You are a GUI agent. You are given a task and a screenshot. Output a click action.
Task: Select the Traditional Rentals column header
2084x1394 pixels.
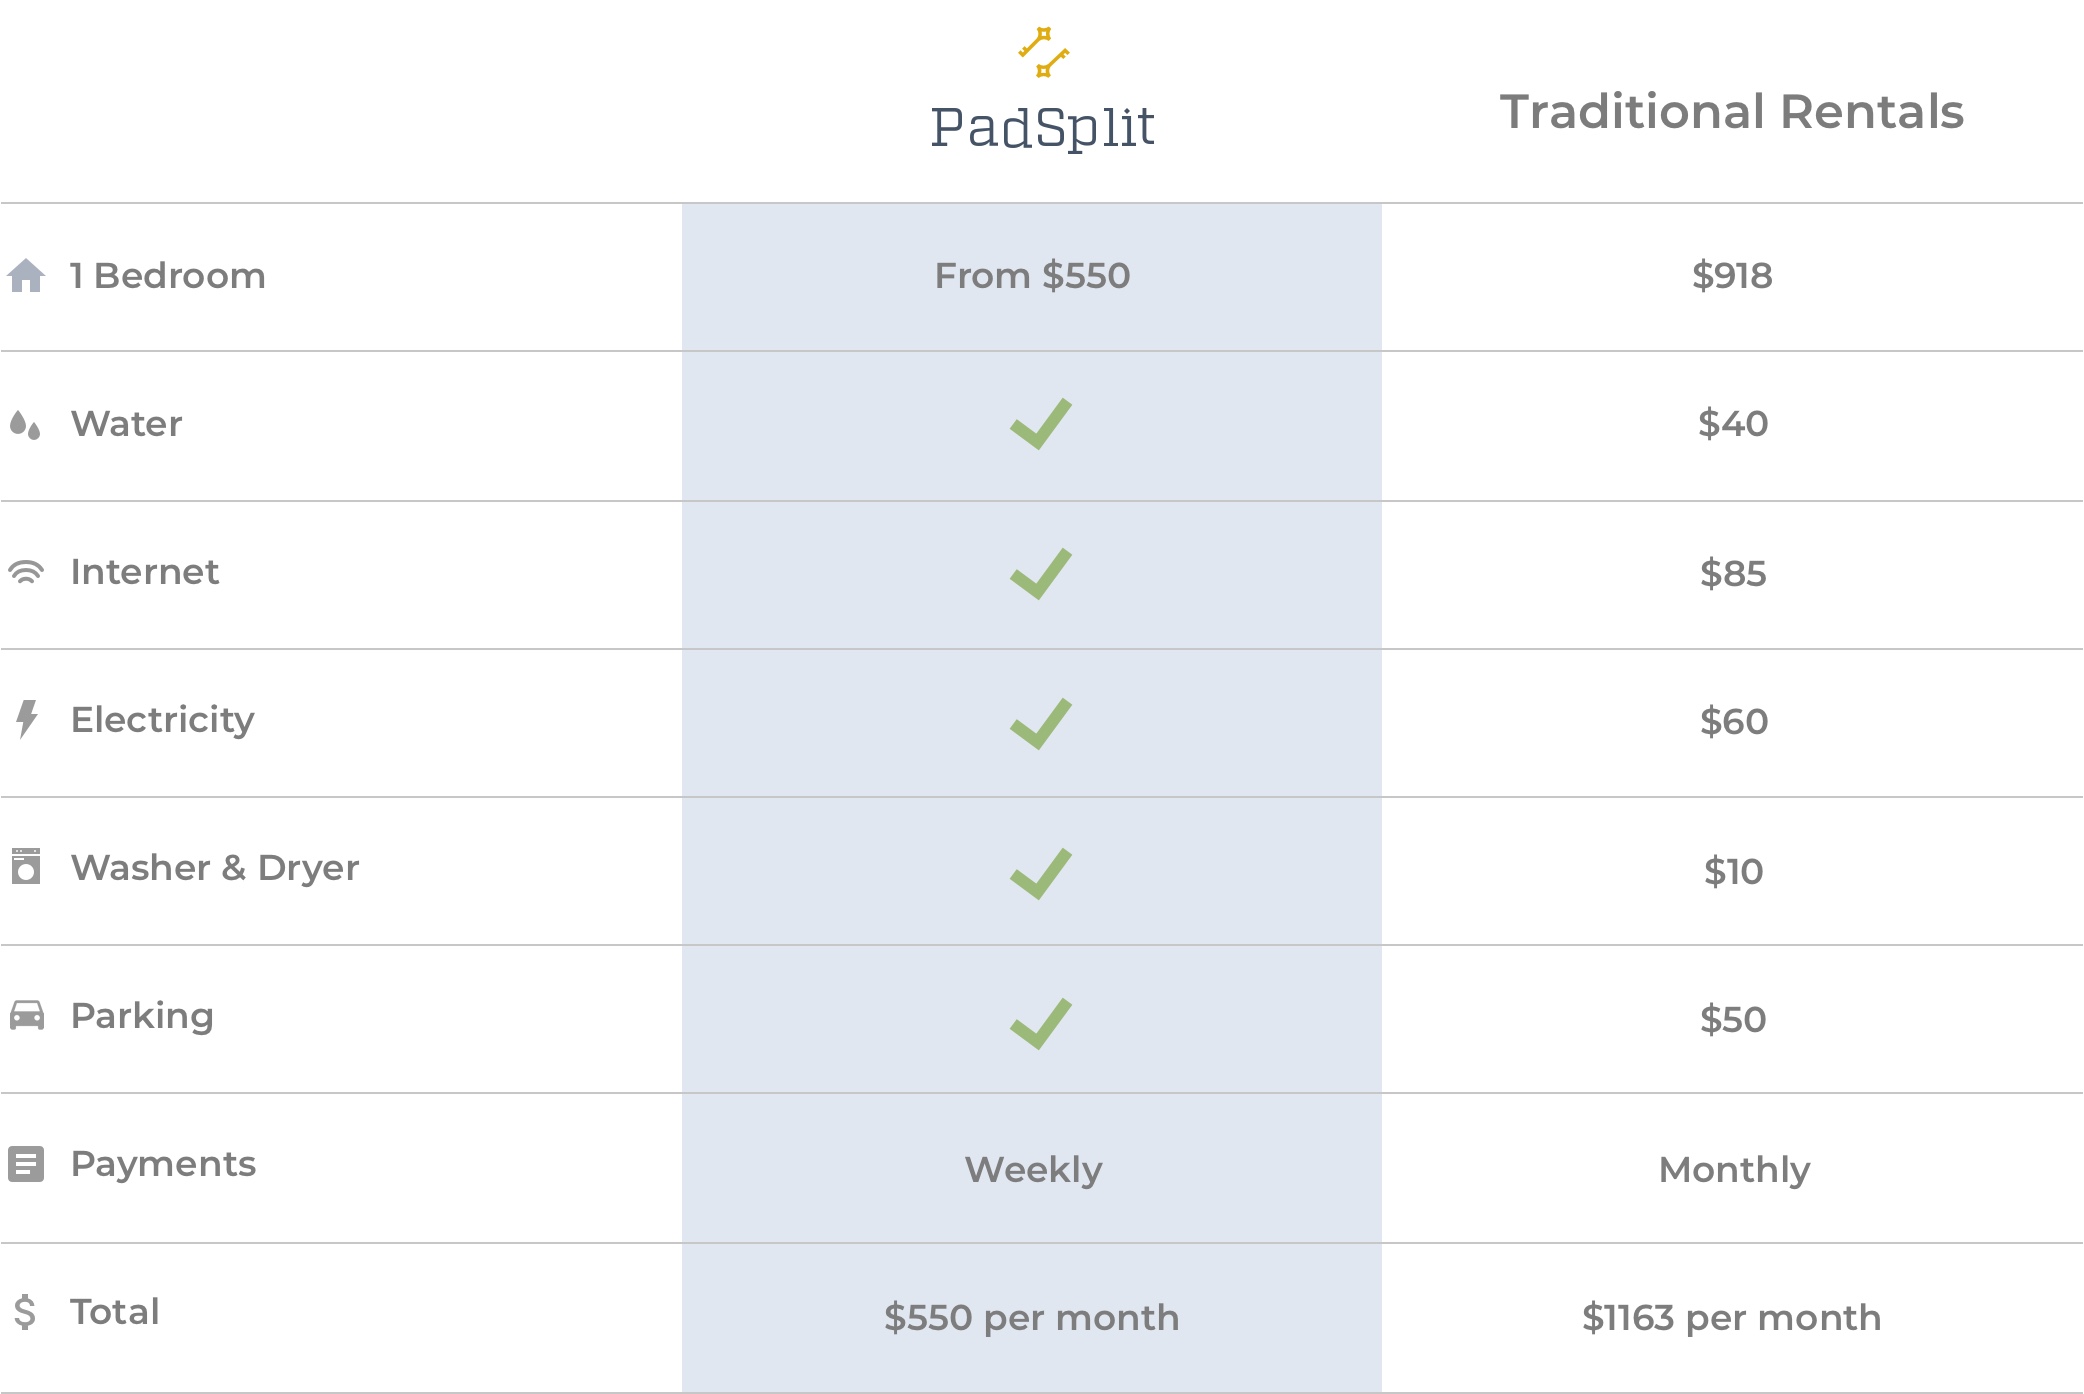click(x=1731, y=112)
